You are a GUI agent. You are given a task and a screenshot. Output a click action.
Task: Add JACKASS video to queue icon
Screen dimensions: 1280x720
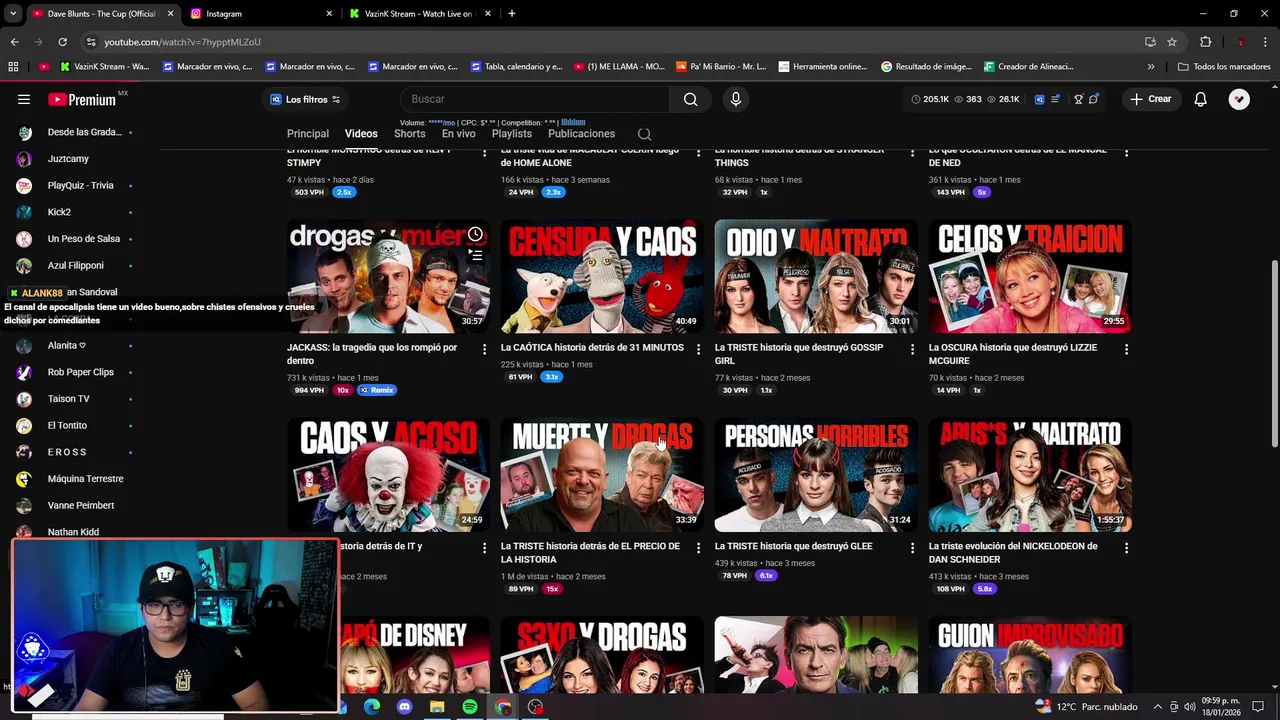(x=475, y=255)
